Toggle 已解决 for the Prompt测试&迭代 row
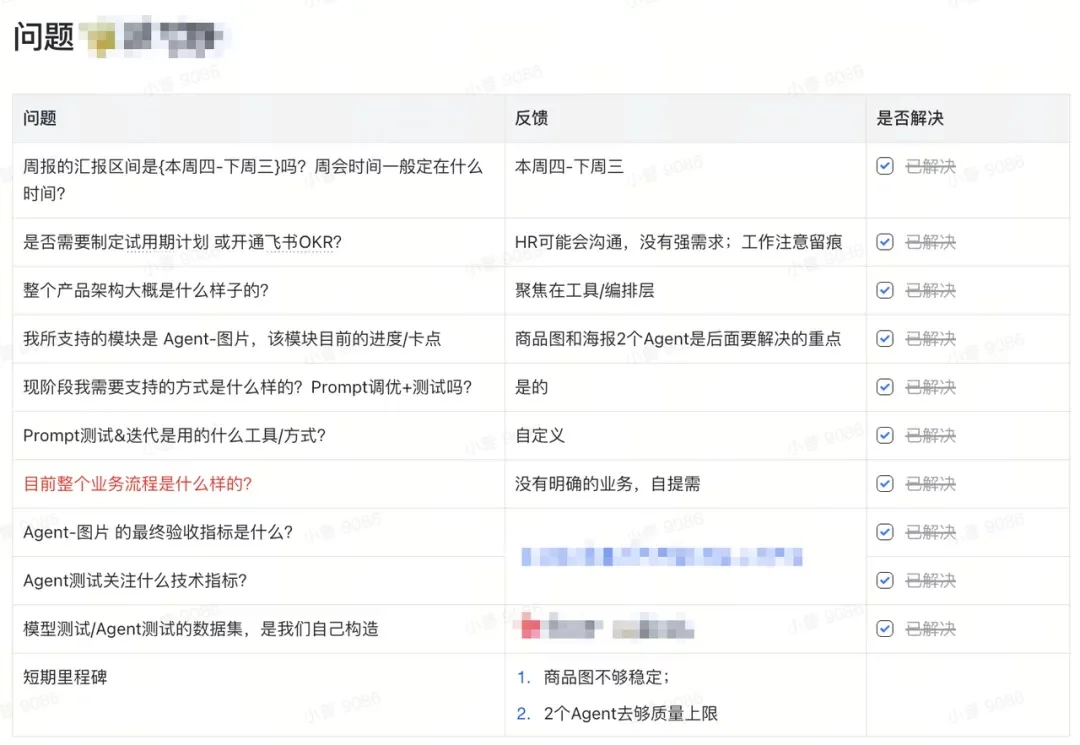Viewport: 1080px width, 745px height. point(884,435)
